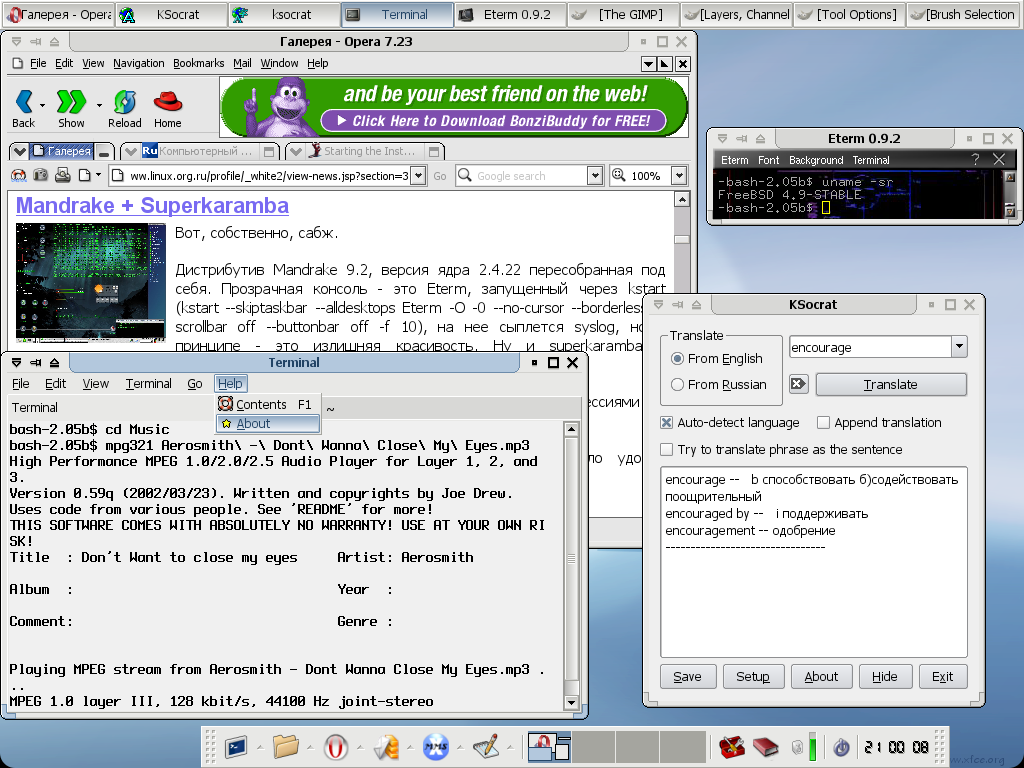Screen dimensions: 1024x768
Task: Click the new page icon in Opera address bar
Action: click(x=84, y=175)
